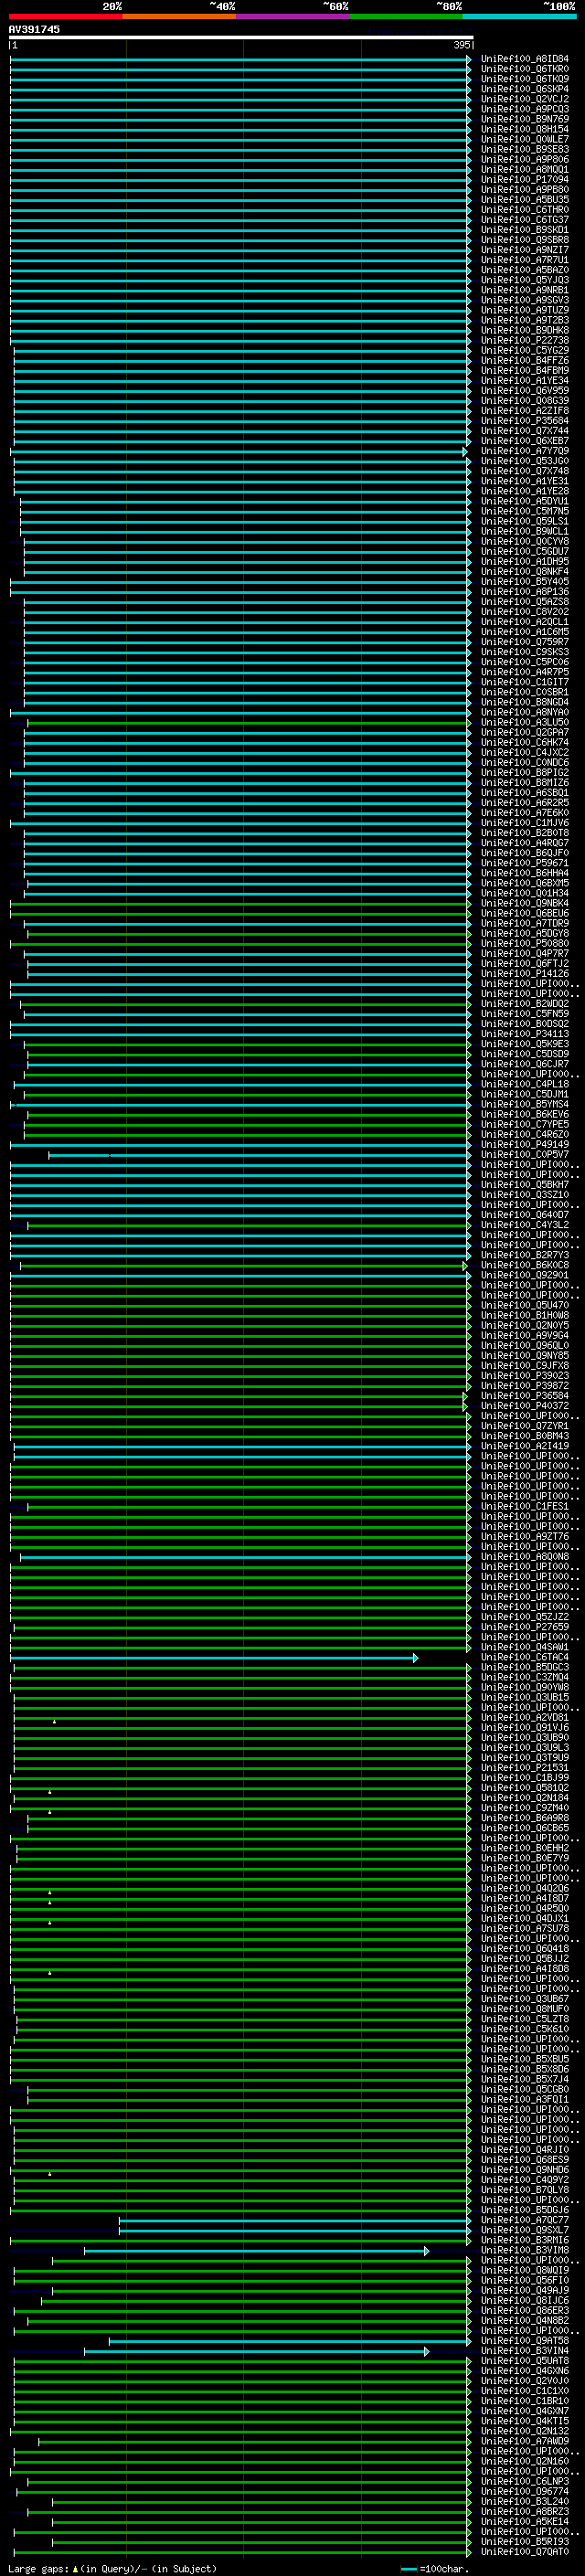This screenshot has height=2576, width=585.
Task: Select the short cyan UniRef100_C6TAC4 alignment bar
Action: click(212, 1658)
